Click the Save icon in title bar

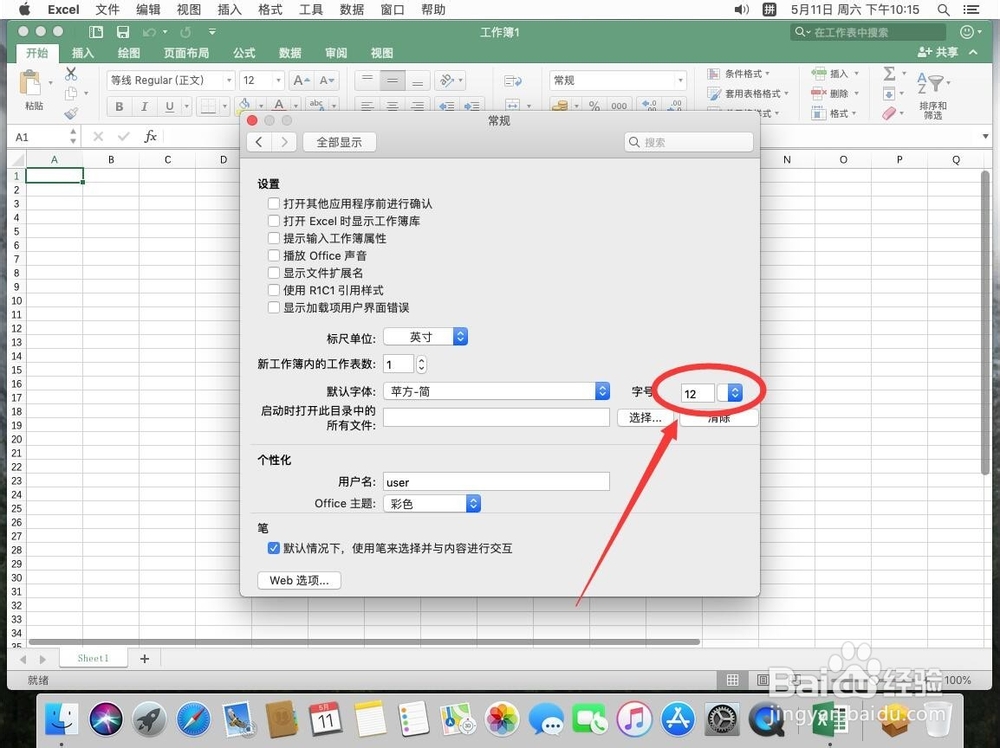pyautogui.click(x=123, y=32)
